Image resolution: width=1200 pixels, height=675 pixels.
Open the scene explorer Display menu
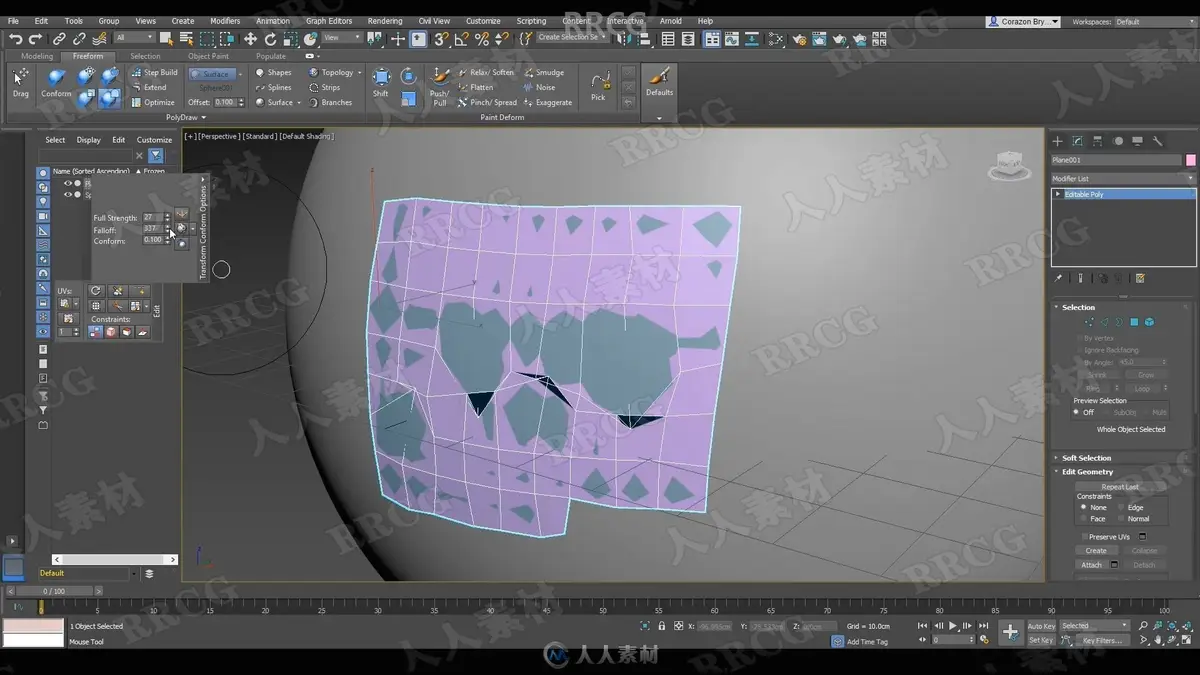pyautogui.click(x=88, y=140)
